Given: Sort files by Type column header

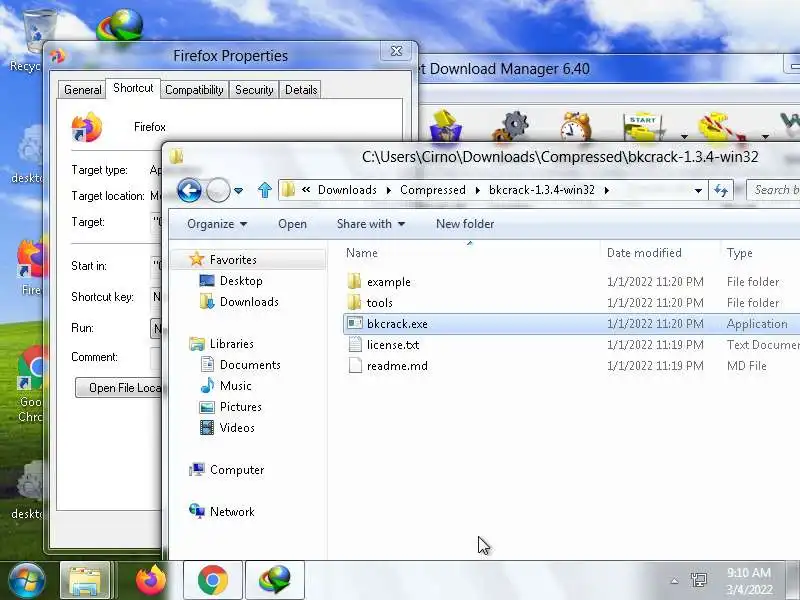Looking at the screenshot, I should pyautogui.click(x=739, y=253).
